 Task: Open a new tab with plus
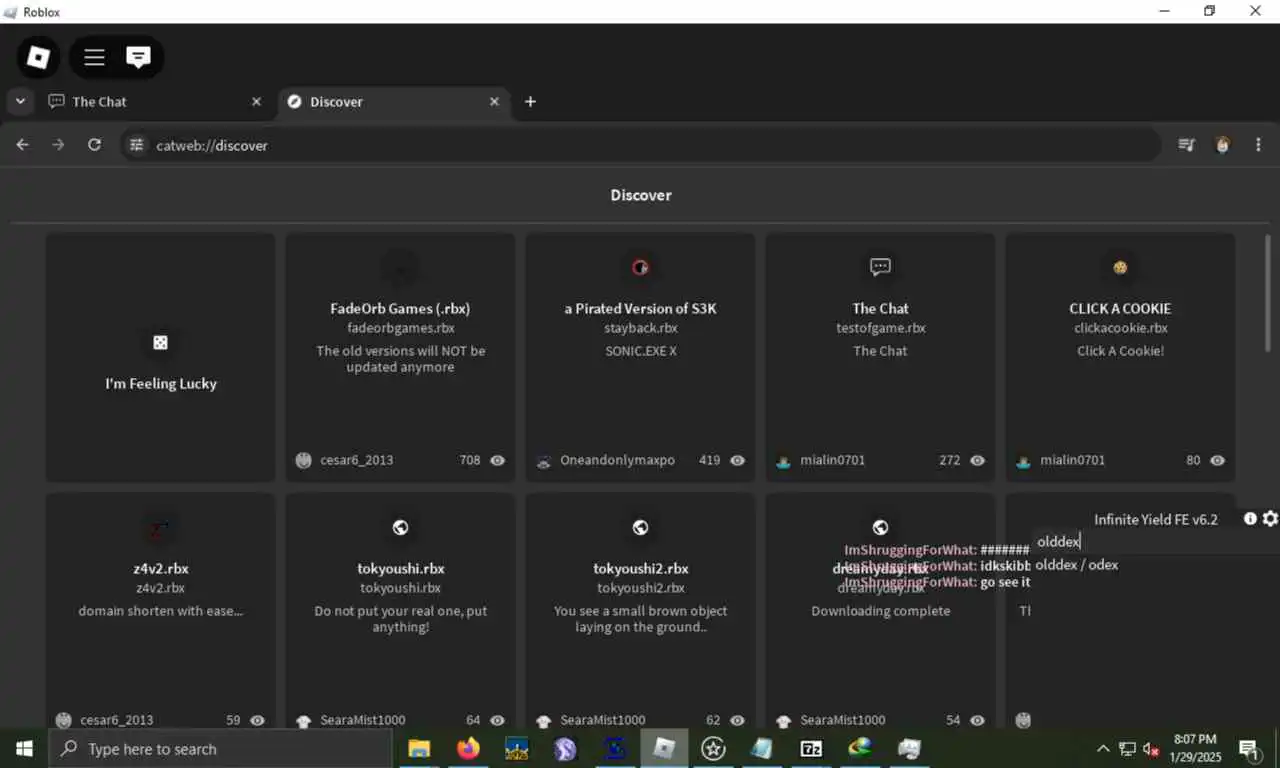(x=530, y=101)
